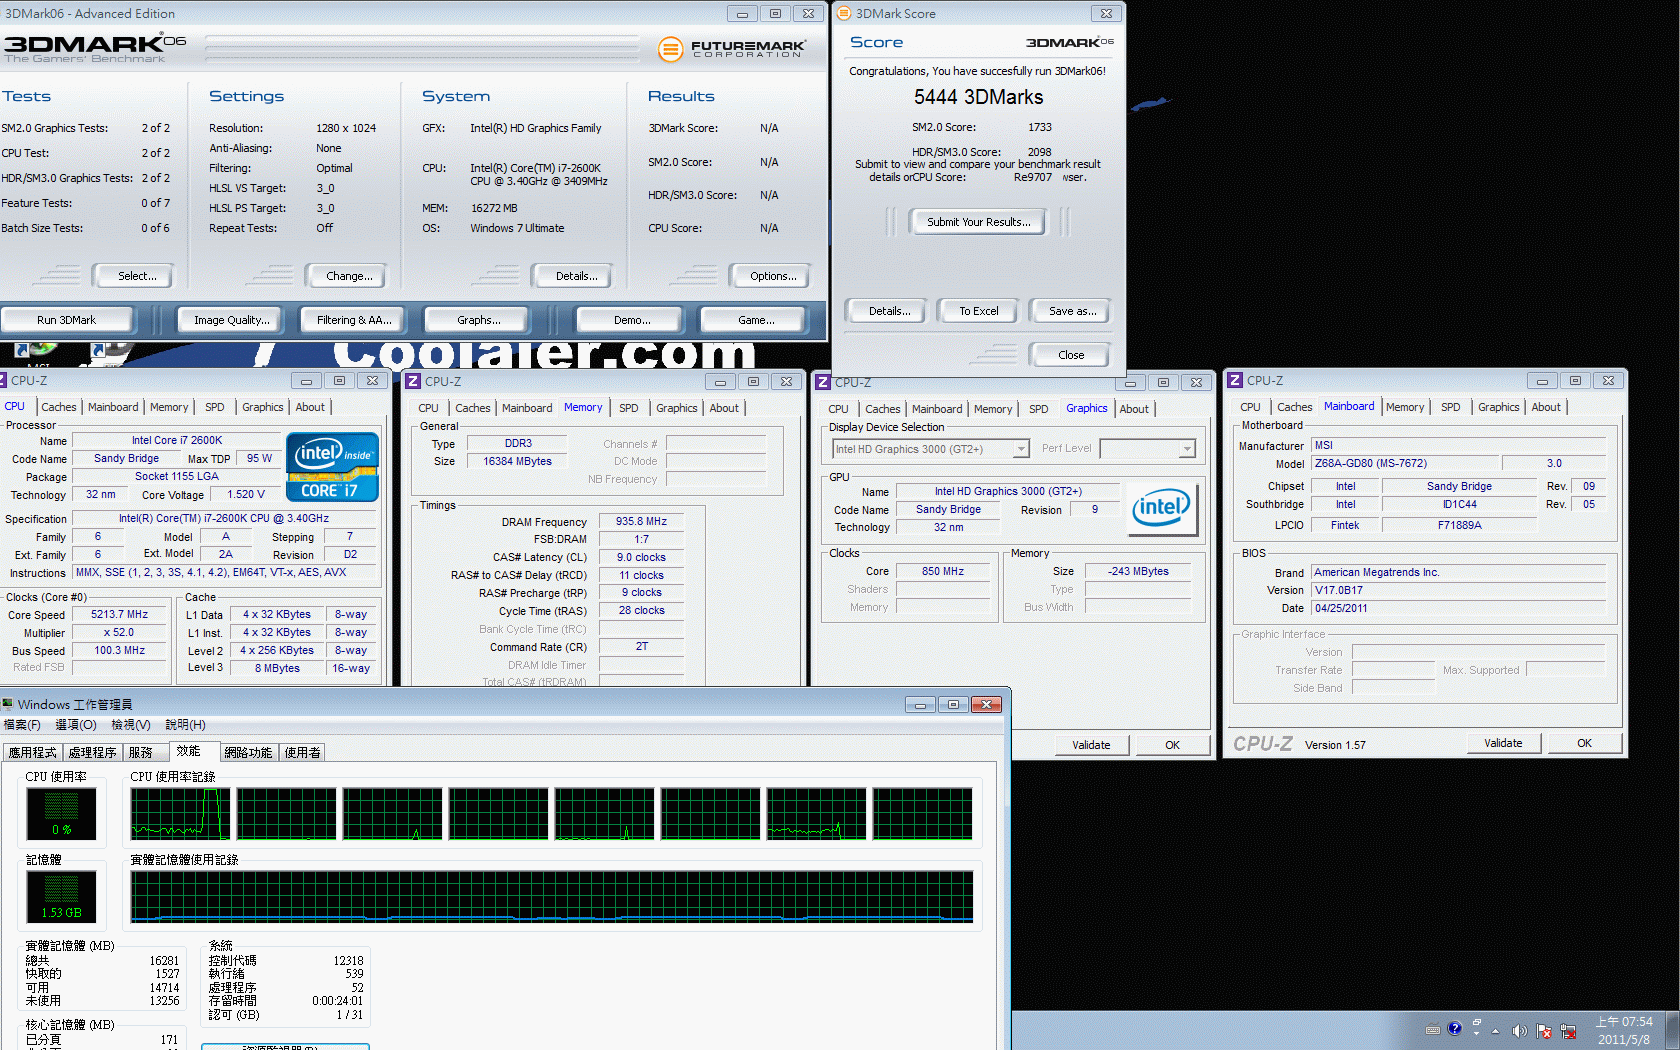Click the Show Desktop strip by the clock

pyautogui.click(x=1673, y=1030)
